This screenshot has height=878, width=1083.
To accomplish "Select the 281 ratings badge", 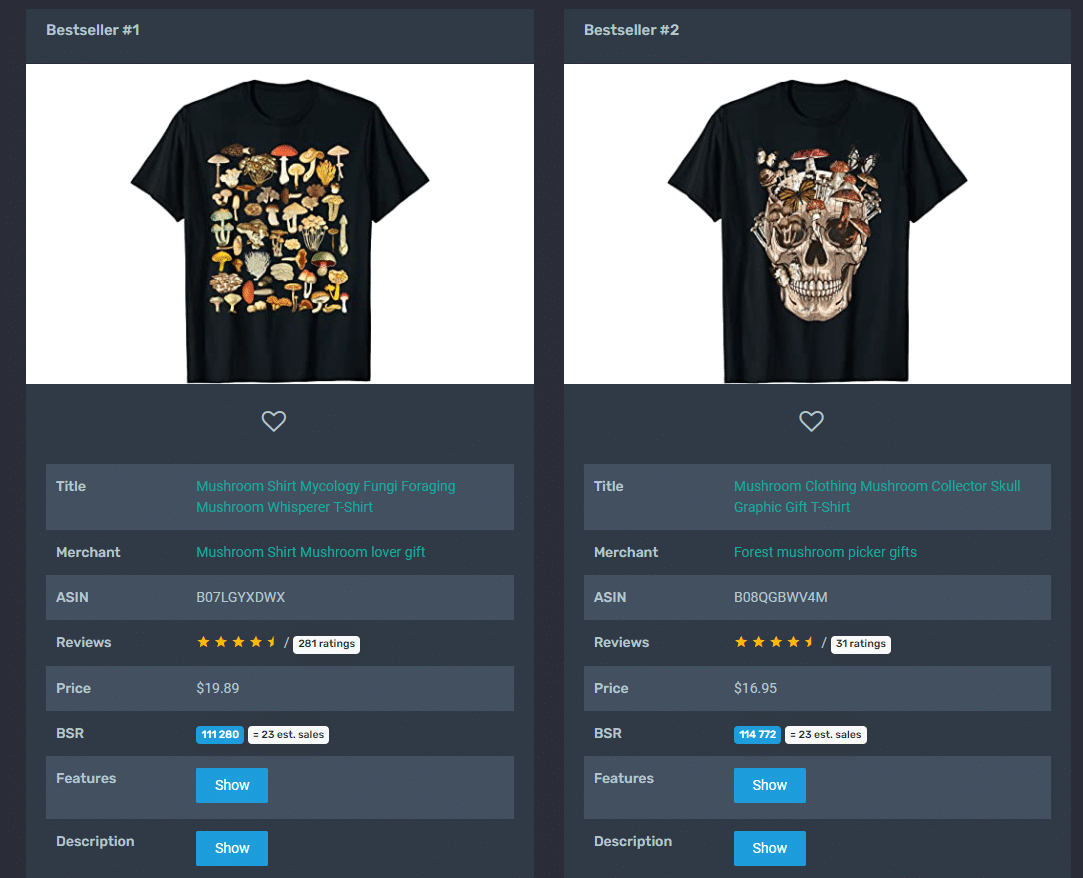I will coord(326,644).
